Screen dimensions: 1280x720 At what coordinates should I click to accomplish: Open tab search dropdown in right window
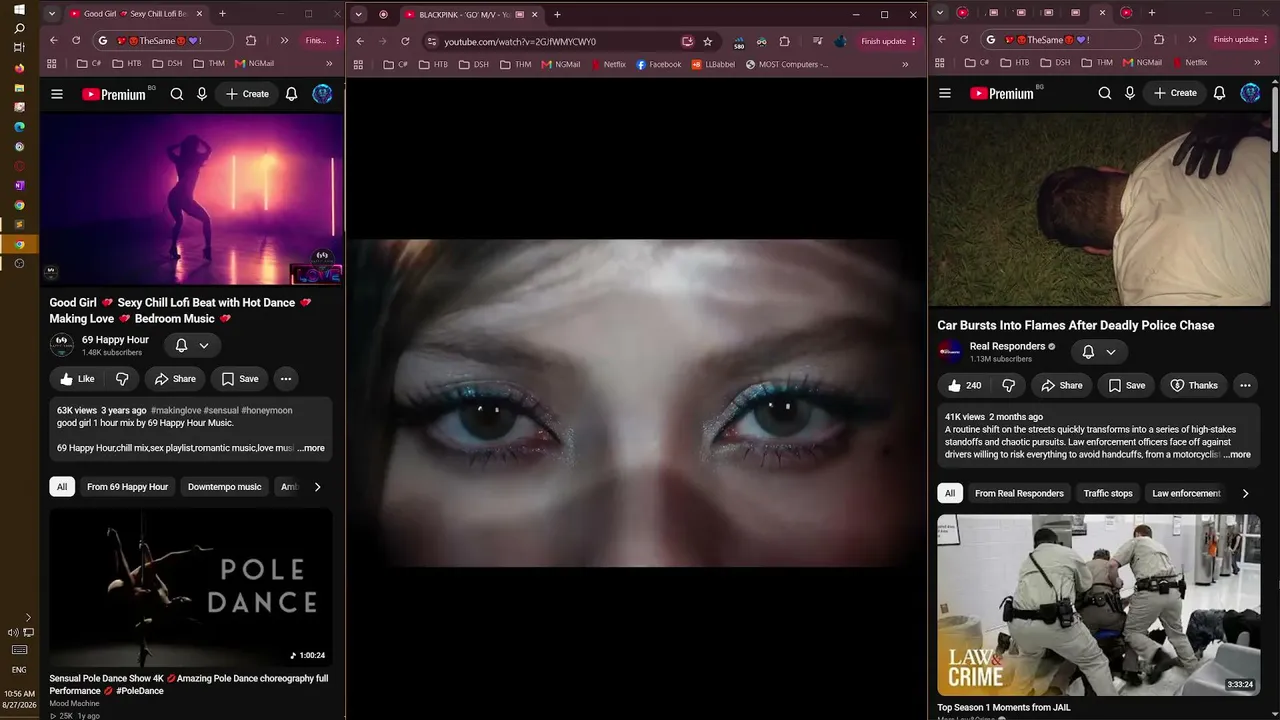(938, 13)
